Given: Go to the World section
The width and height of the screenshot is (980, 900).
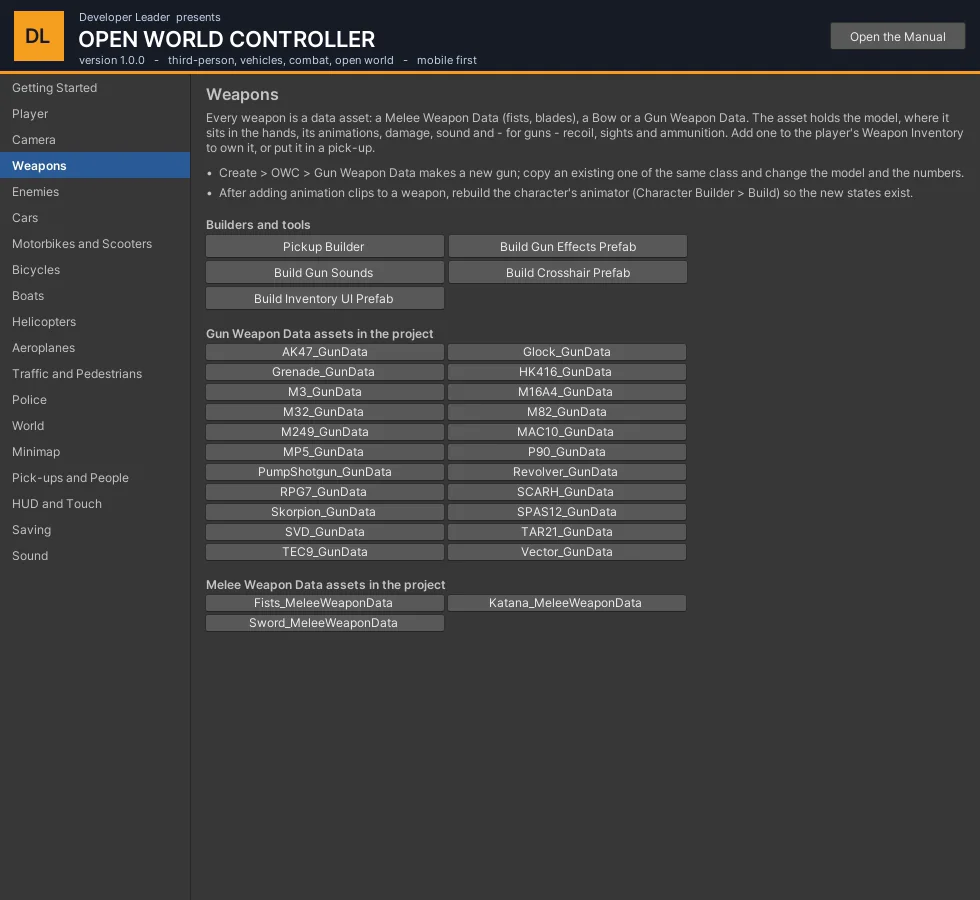Looking at the screenshot, I should (95, 426).
